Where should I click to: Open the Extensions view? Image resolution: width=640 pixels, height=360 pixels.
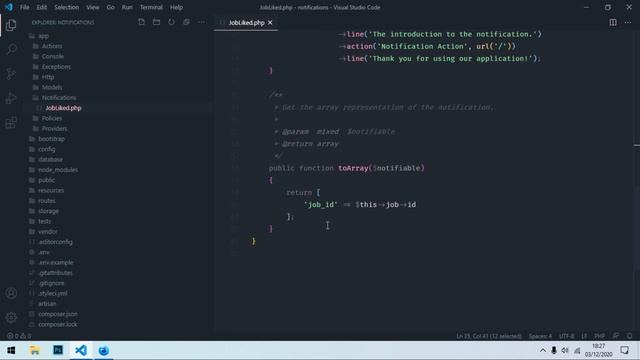11,122
